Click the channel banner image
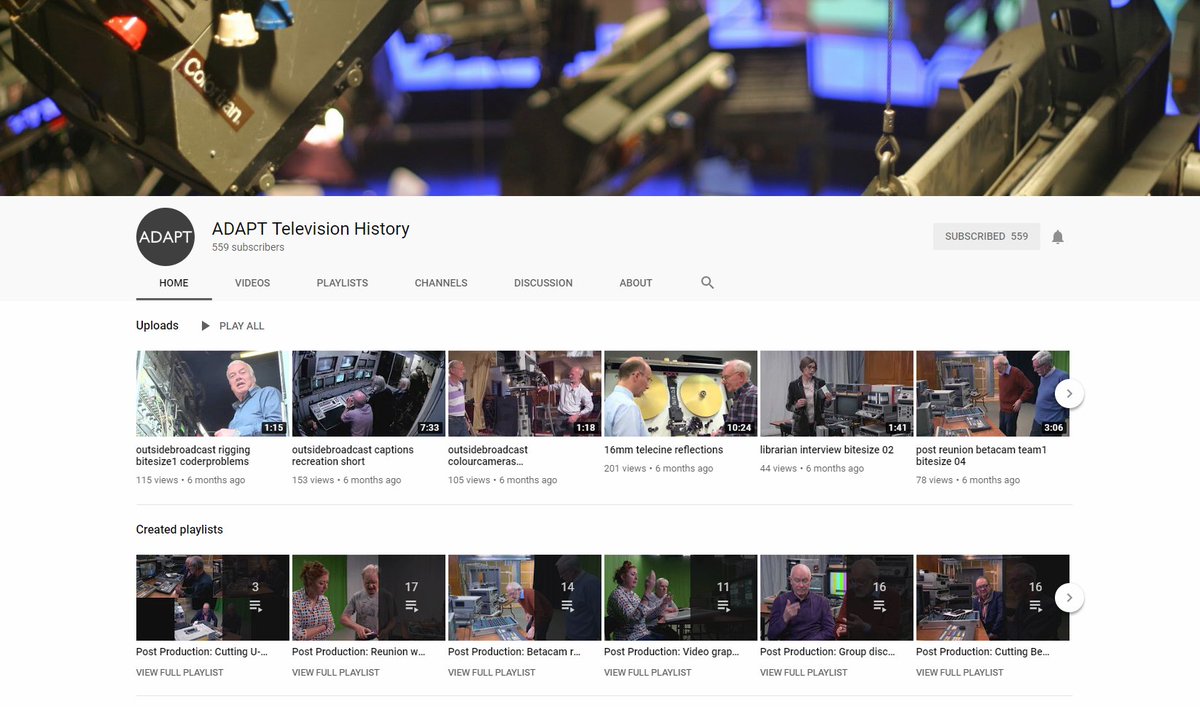Screen dimensions: 1200x707 click(x=600, y=98)
